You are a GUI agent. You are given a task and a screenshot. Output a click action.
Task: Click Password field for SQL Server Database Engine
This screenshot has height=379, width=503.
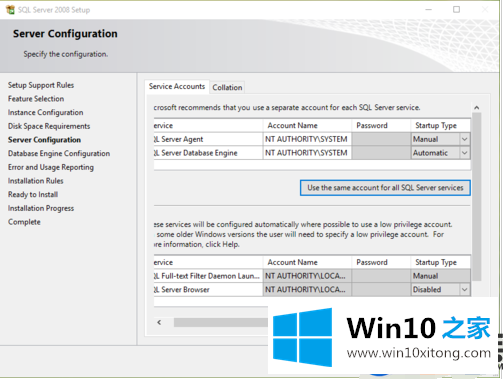tap(381, 153)
